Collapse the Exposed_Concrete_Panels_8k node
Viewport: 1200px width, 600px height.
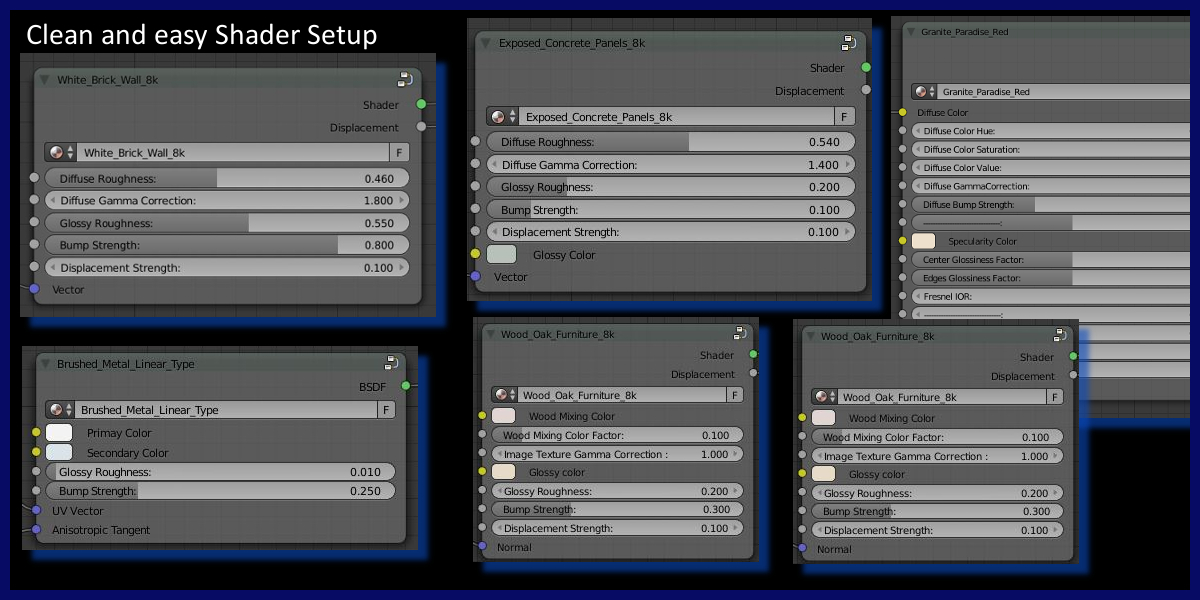click(x=486, y=43)
